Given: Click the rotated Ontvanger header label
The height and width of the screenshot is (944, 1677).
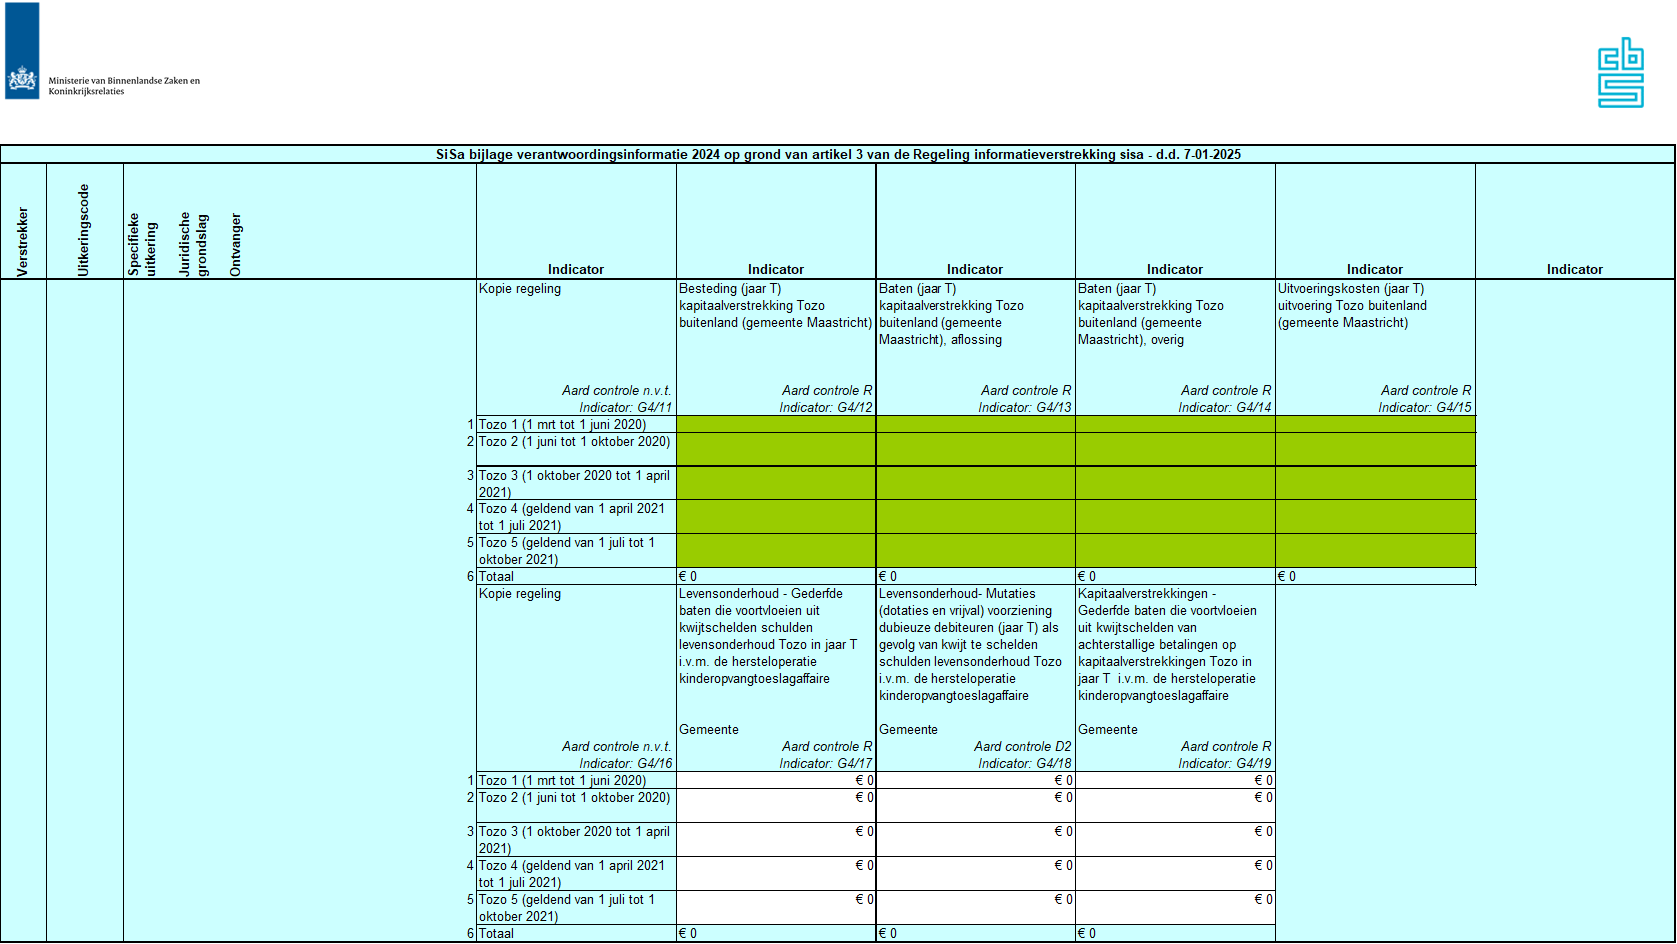Looking at the screenshot, I should click(236, 244).
